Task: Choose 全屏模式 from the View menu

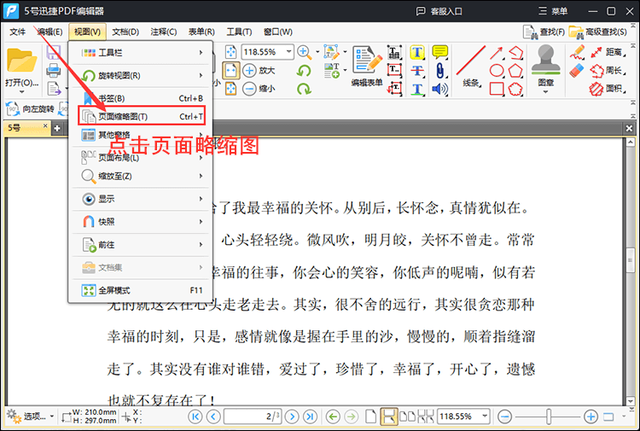Action: (141, 290)
